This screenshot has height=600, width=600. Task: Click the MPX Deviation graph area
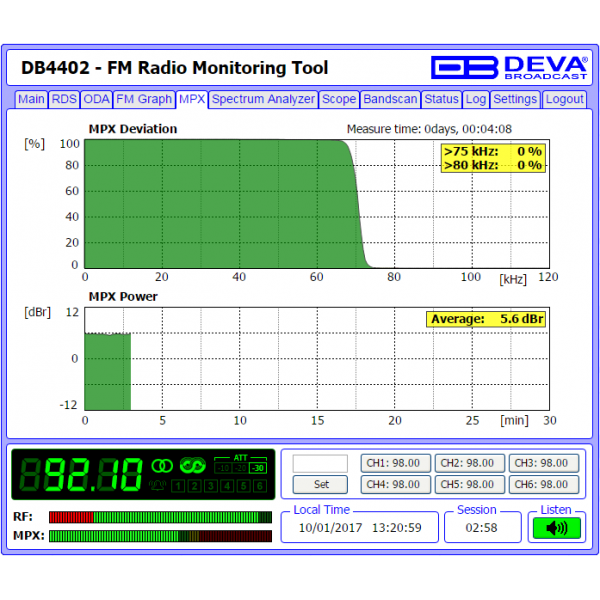click(x=317, y=204)
